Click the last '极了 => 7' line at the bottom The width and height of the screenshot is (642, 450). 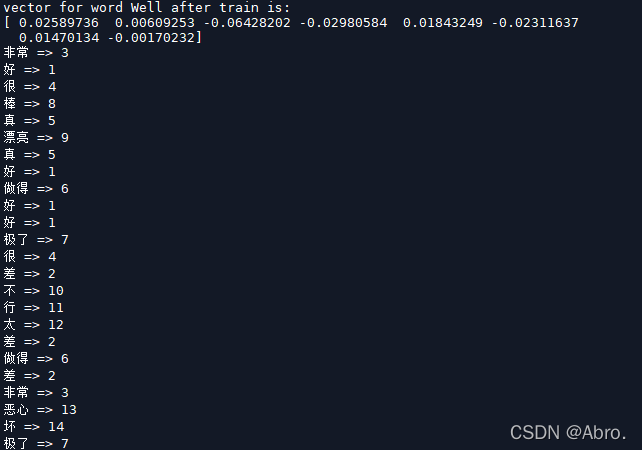(x=36, y=443)
